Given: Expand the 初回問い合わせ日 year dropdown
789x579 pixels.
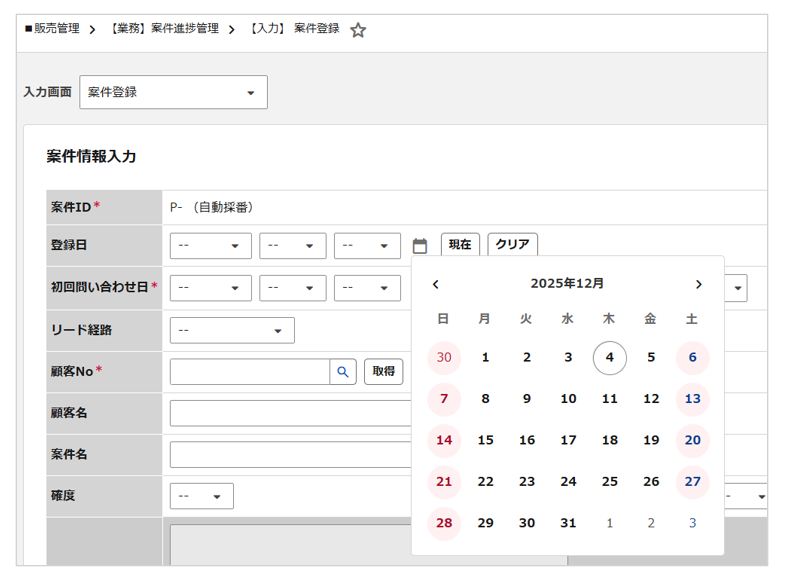Looking at the screenshot, I should [211, 288].
